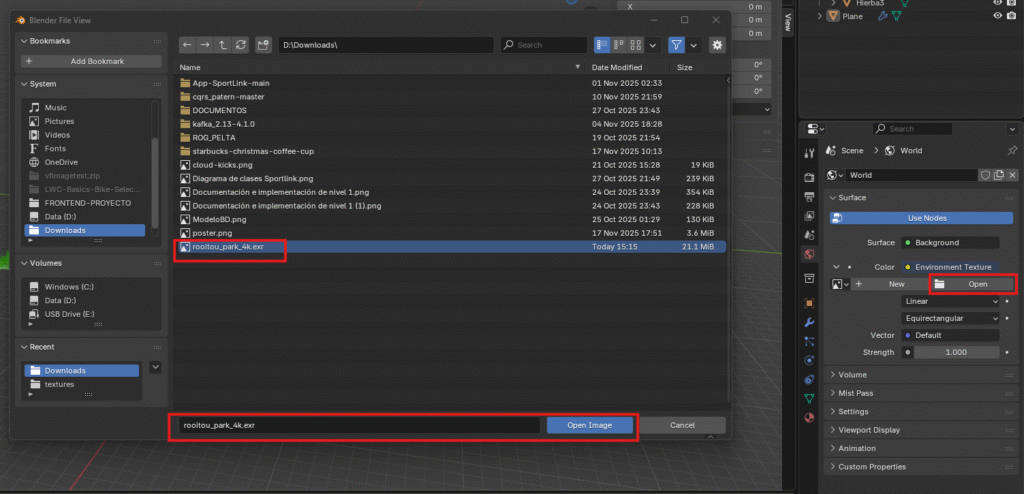Open filter settings dropdown arrow
This screenshot has height=494, width=1024.
click(694, 45)
